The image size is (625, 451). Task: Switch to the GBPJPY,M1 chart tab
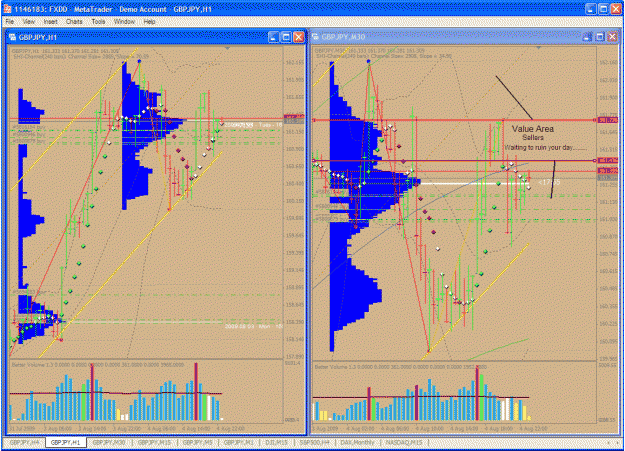pyautogui.click(x=239, y=443)
